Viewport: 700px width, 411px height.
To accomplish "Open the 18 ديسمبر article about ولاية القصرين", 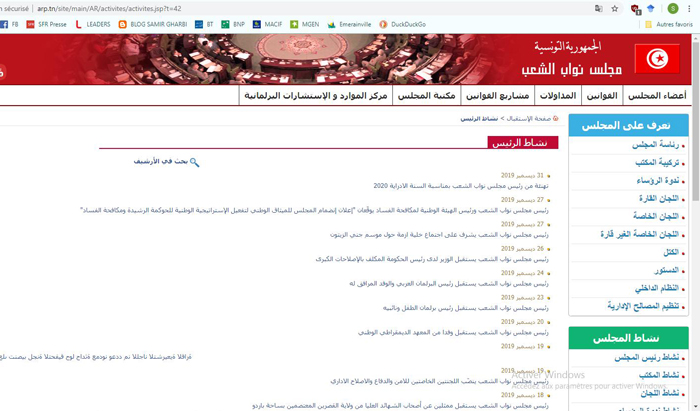I will (x=400, y=406).
